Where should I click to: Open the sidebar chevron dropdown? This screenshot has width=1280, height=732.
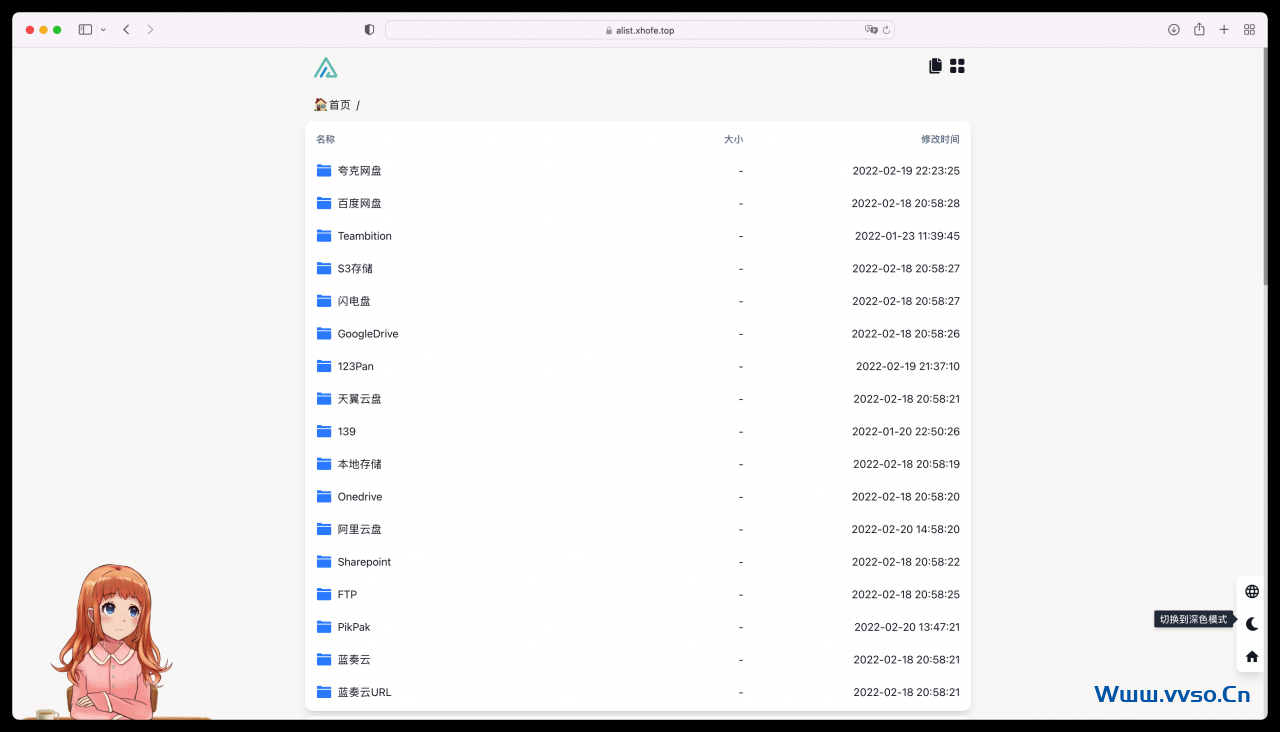click(103, 29)
